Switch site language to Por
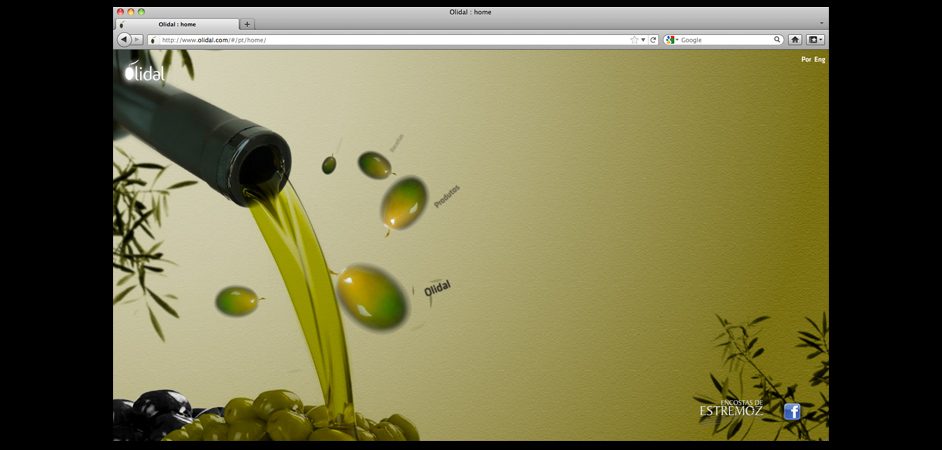Viewport: 942px width, 450px height. pyautogui.click(x=806, y=60)
